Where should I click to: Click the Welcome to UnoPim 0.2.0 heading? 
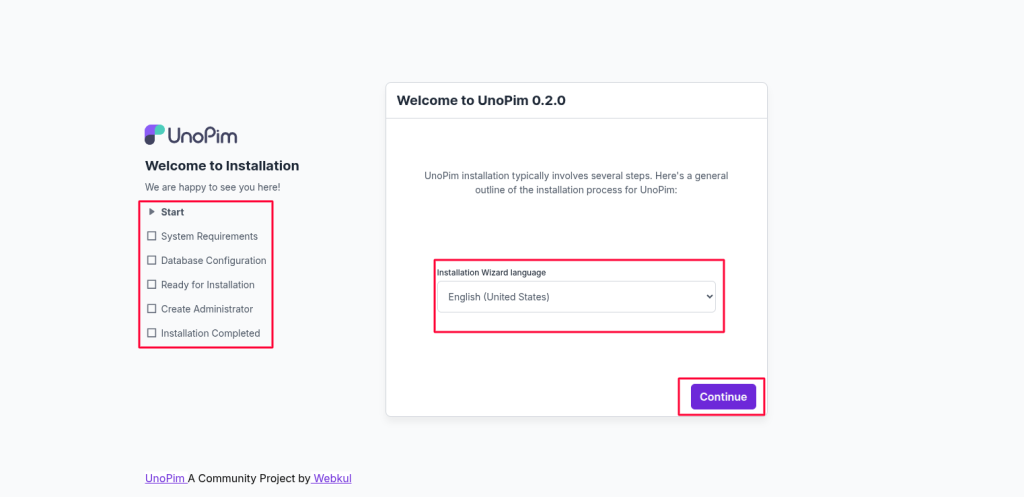481,100
